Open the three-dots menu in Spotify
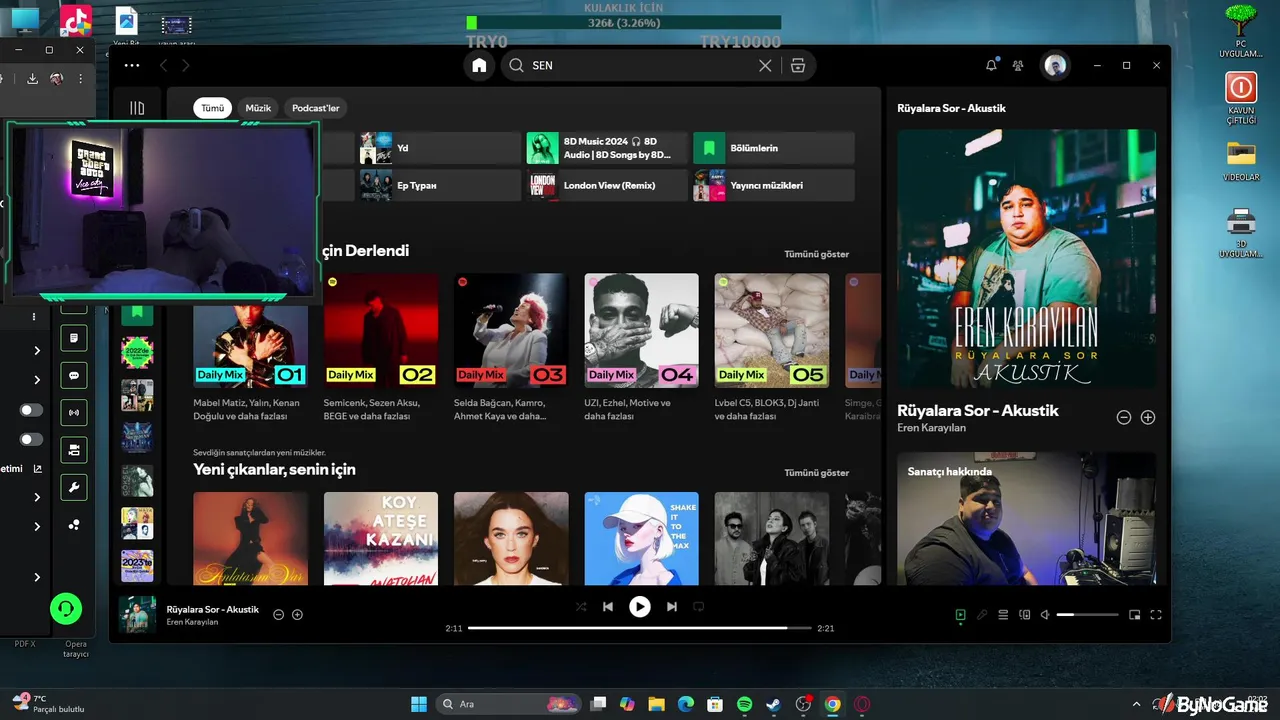Viewport: 1280px width, 720px height. (x=132, y=65)
